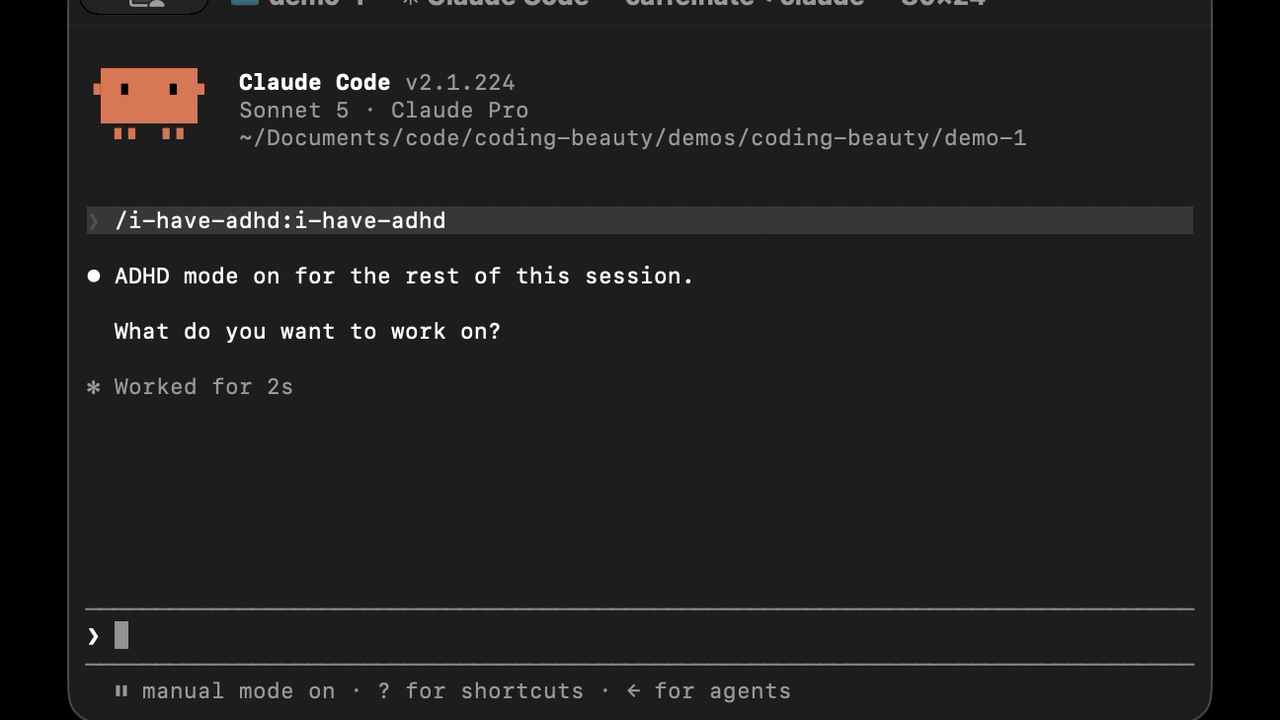Click the bold Claude Code header title

(314, 82)
